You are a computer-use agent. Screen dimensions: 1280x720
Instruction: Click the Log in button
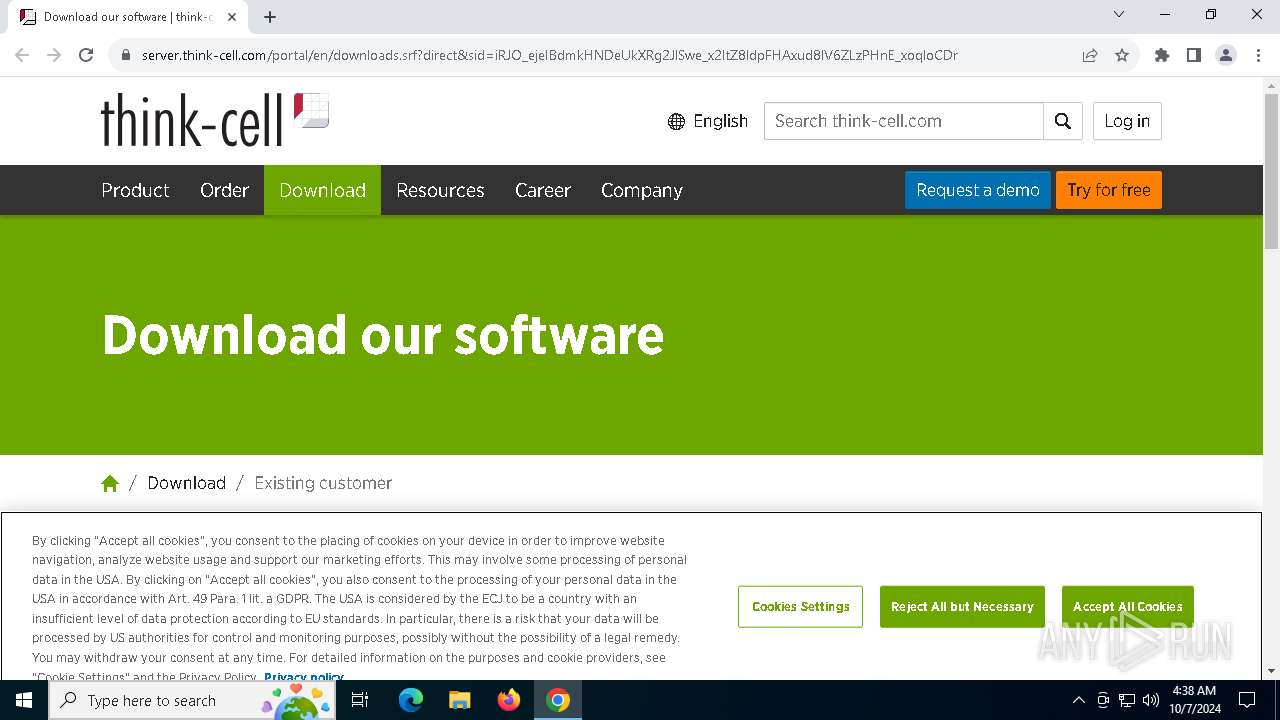[1127, 121]
